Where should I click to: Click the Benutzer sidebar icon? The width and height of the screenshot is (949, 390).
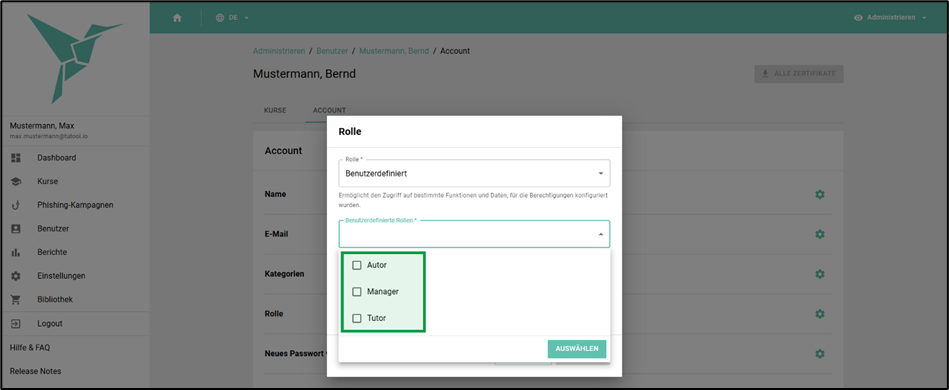click(x=16, y=229)
